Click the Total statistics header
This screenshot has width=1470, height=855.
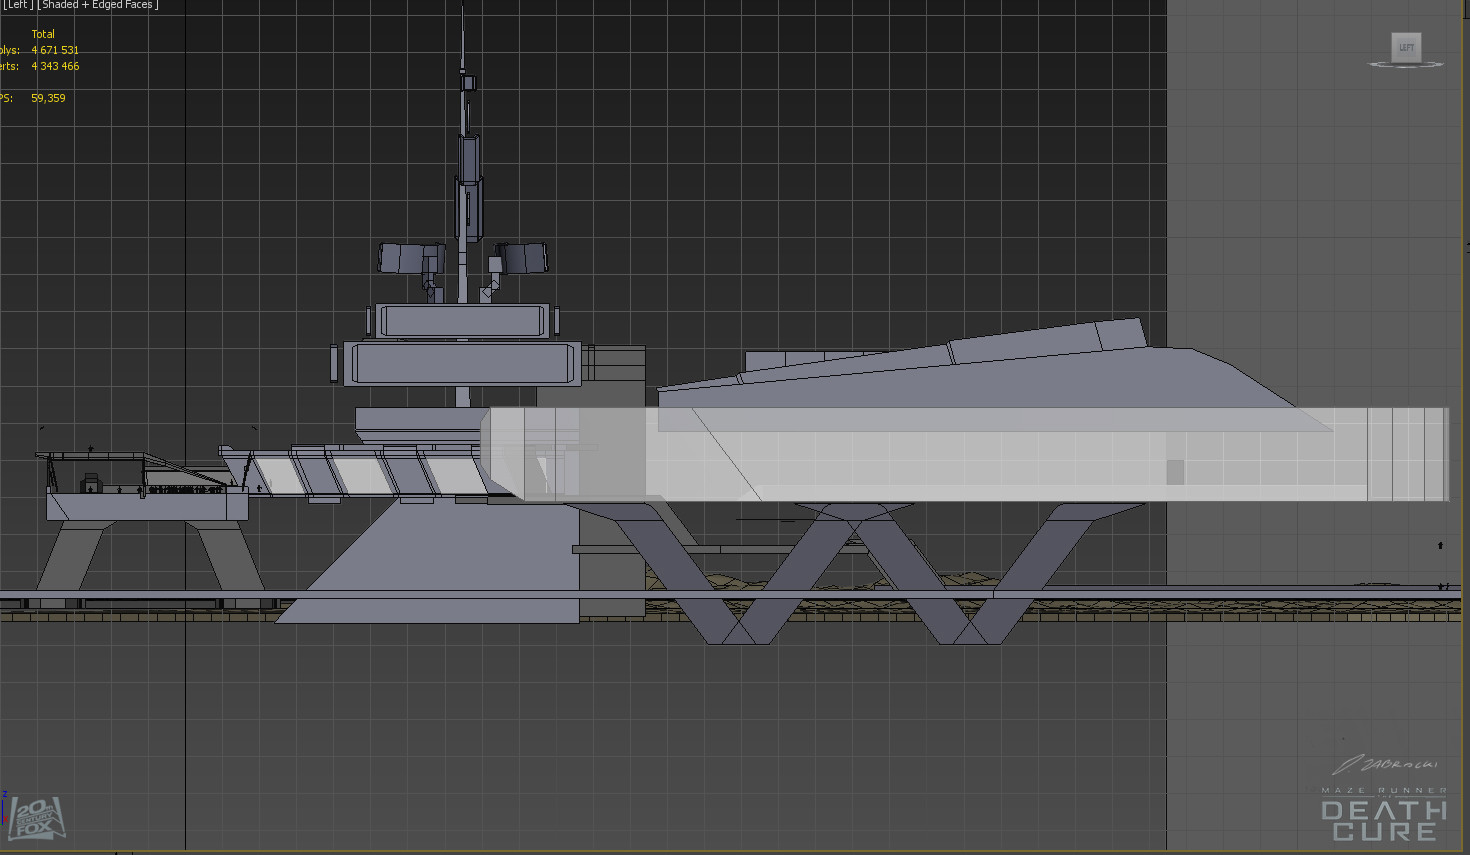(43, 34)
